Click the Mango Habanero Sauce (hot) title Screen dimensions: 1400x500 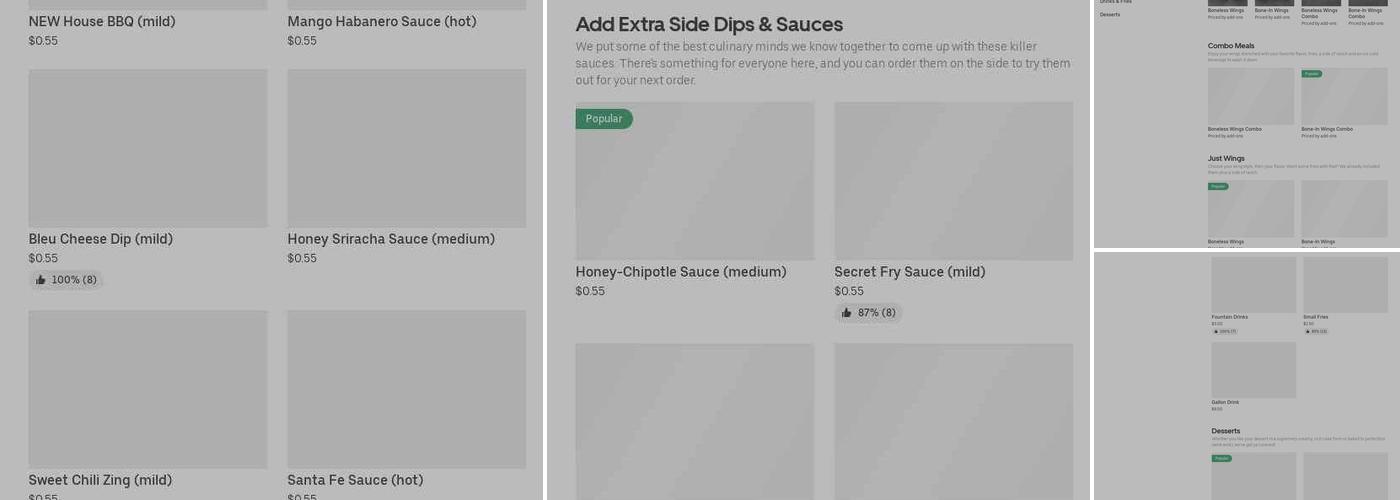pyautogui.click(x=382, y=21)
